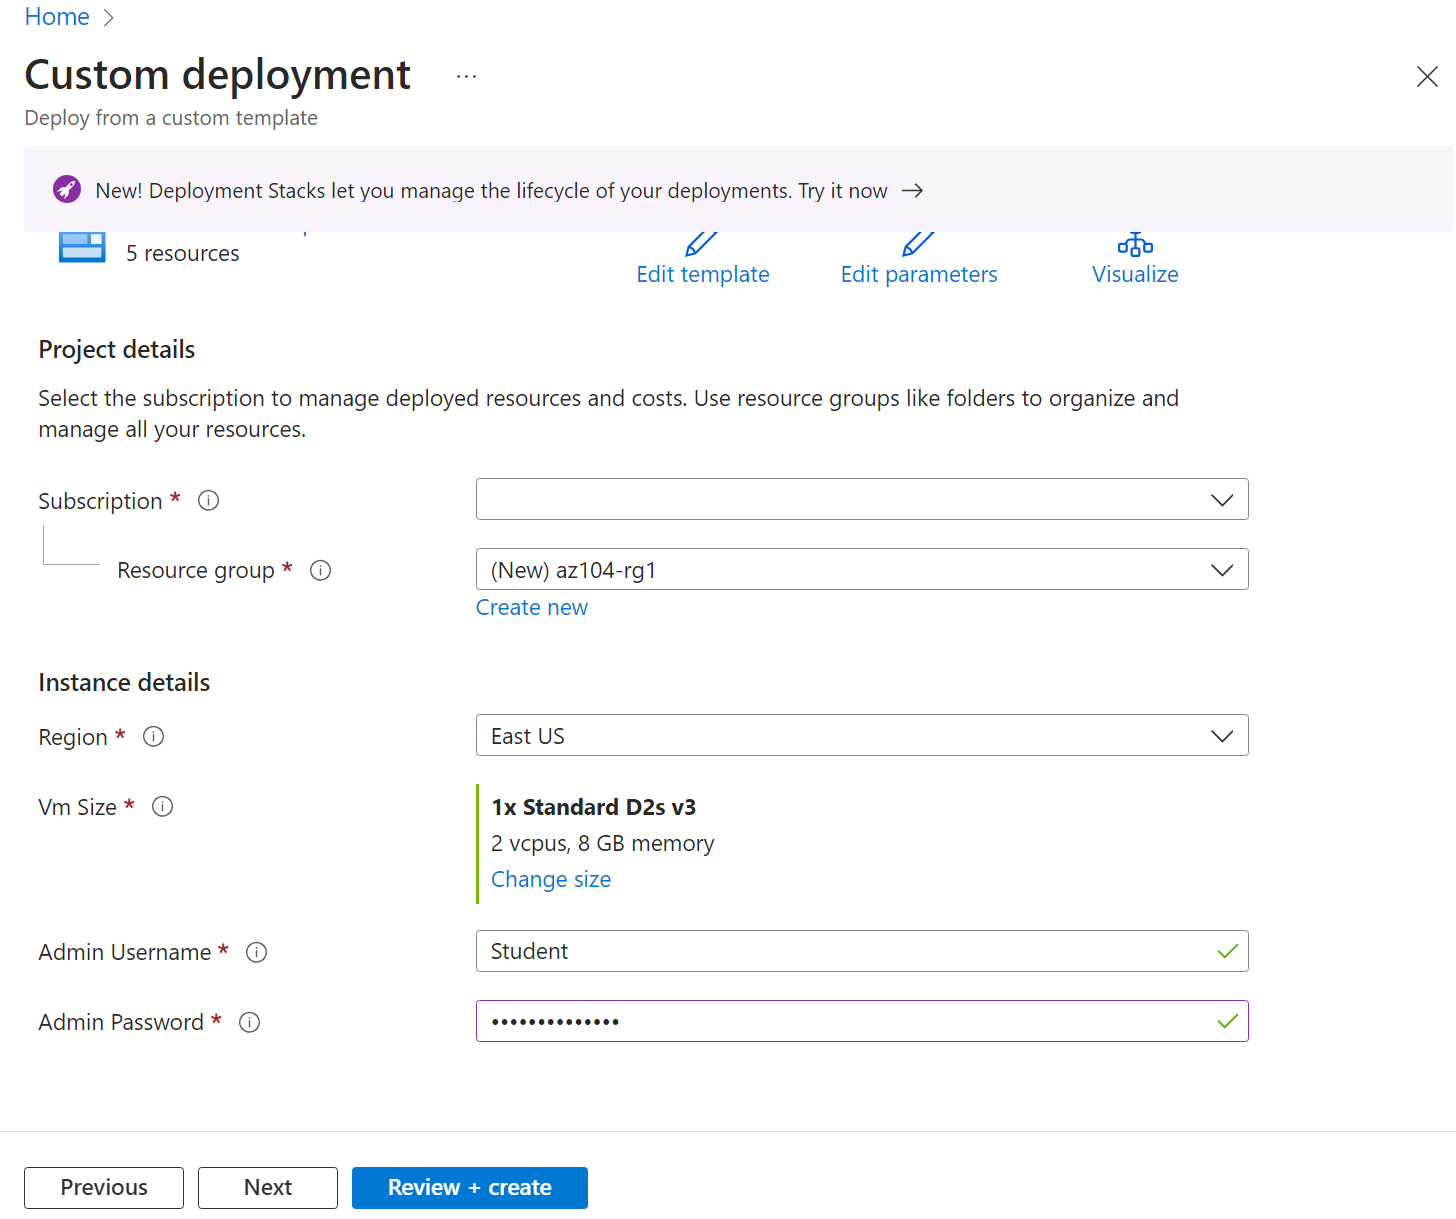Click the Resource group info icon

pos(320,571)
